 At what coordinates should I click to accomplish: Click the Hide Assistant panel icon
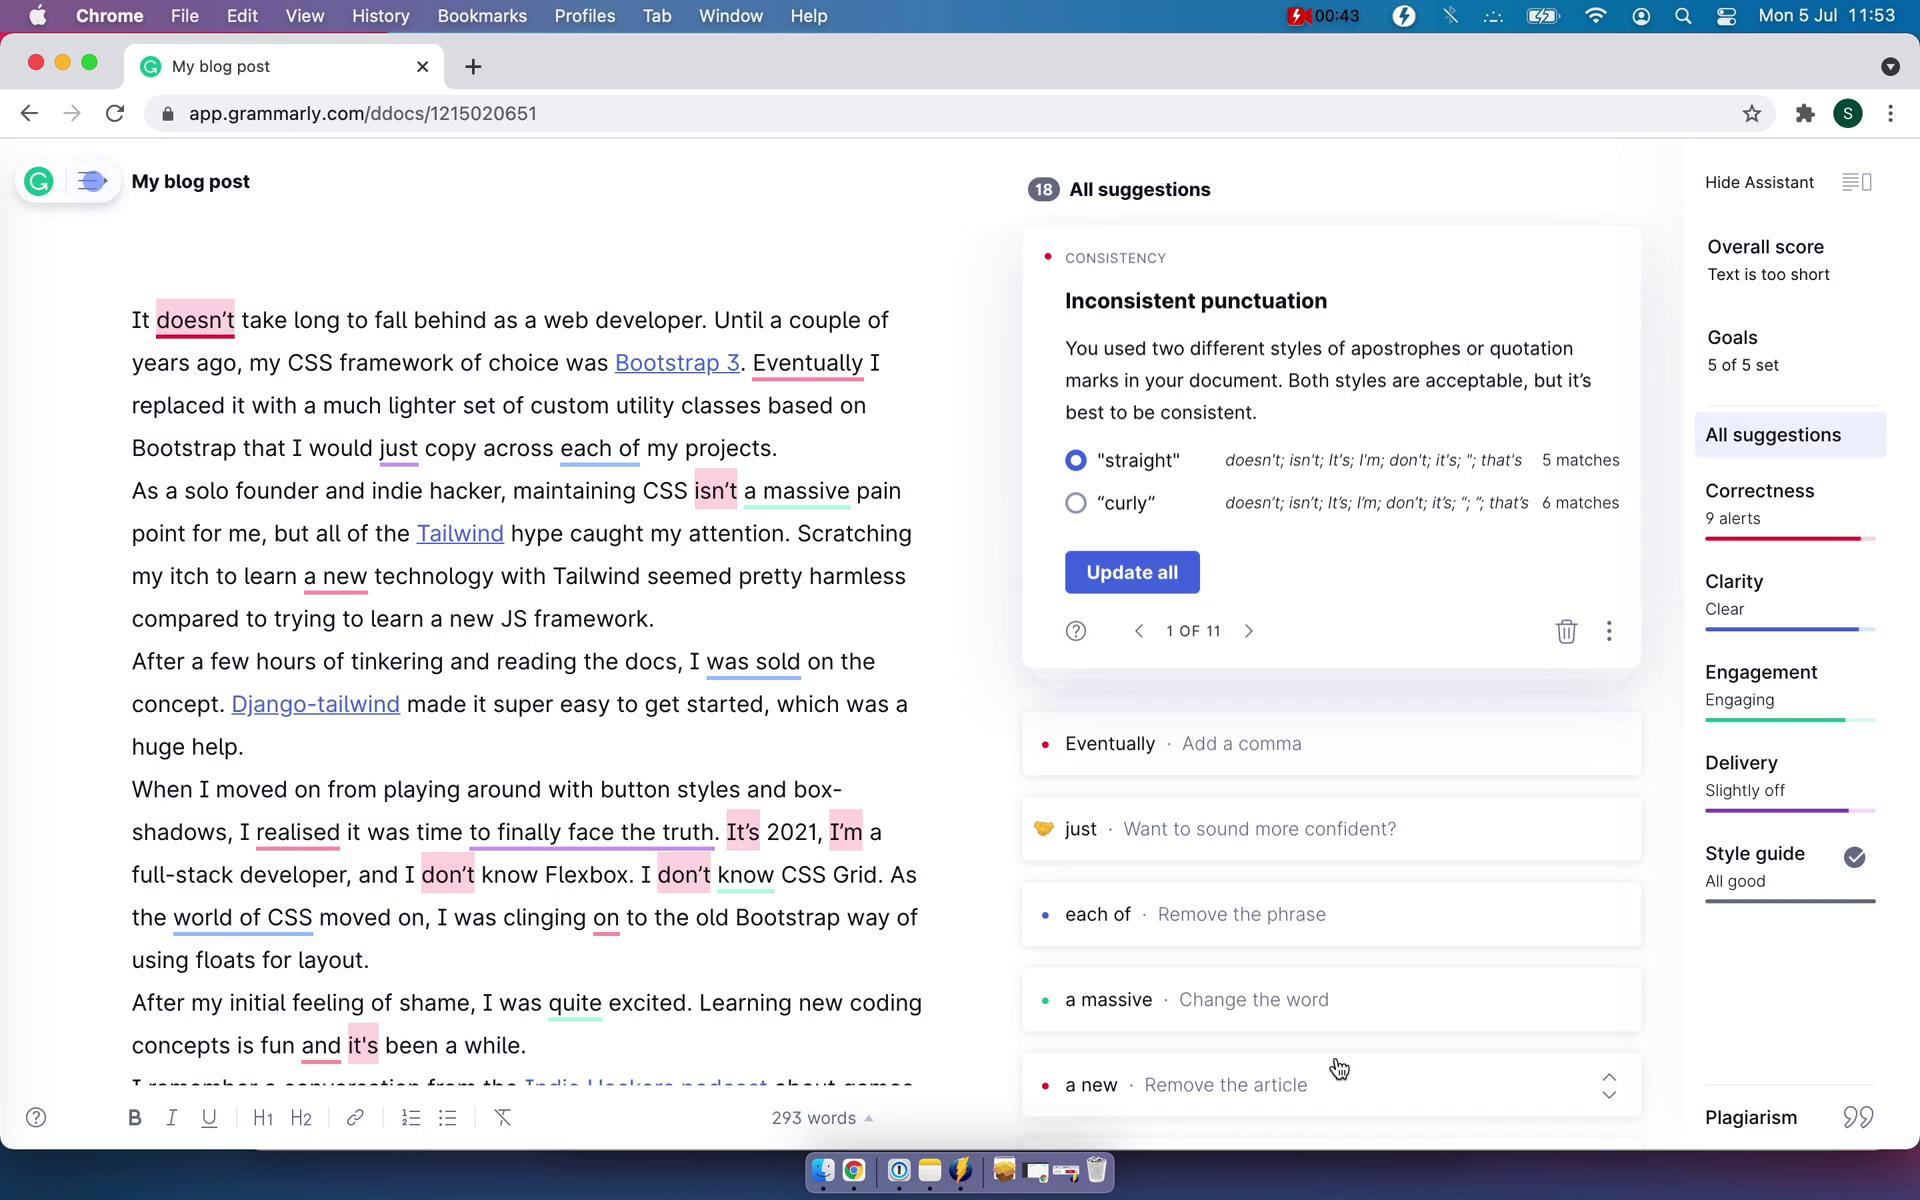pos(1857,182)
